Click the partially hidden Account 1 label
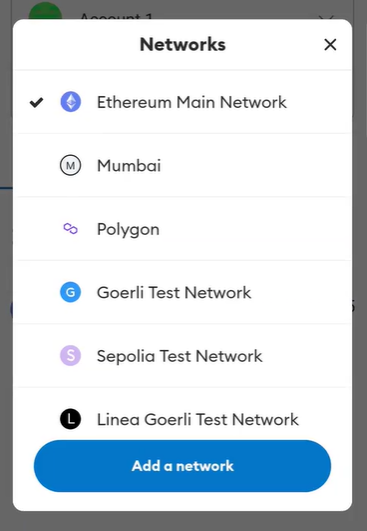 (116, 16)
